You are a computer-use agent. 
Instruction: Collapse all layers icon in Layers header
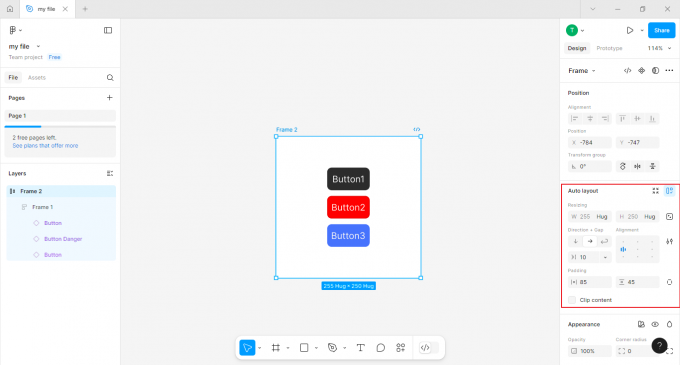[x=110, y=173]
